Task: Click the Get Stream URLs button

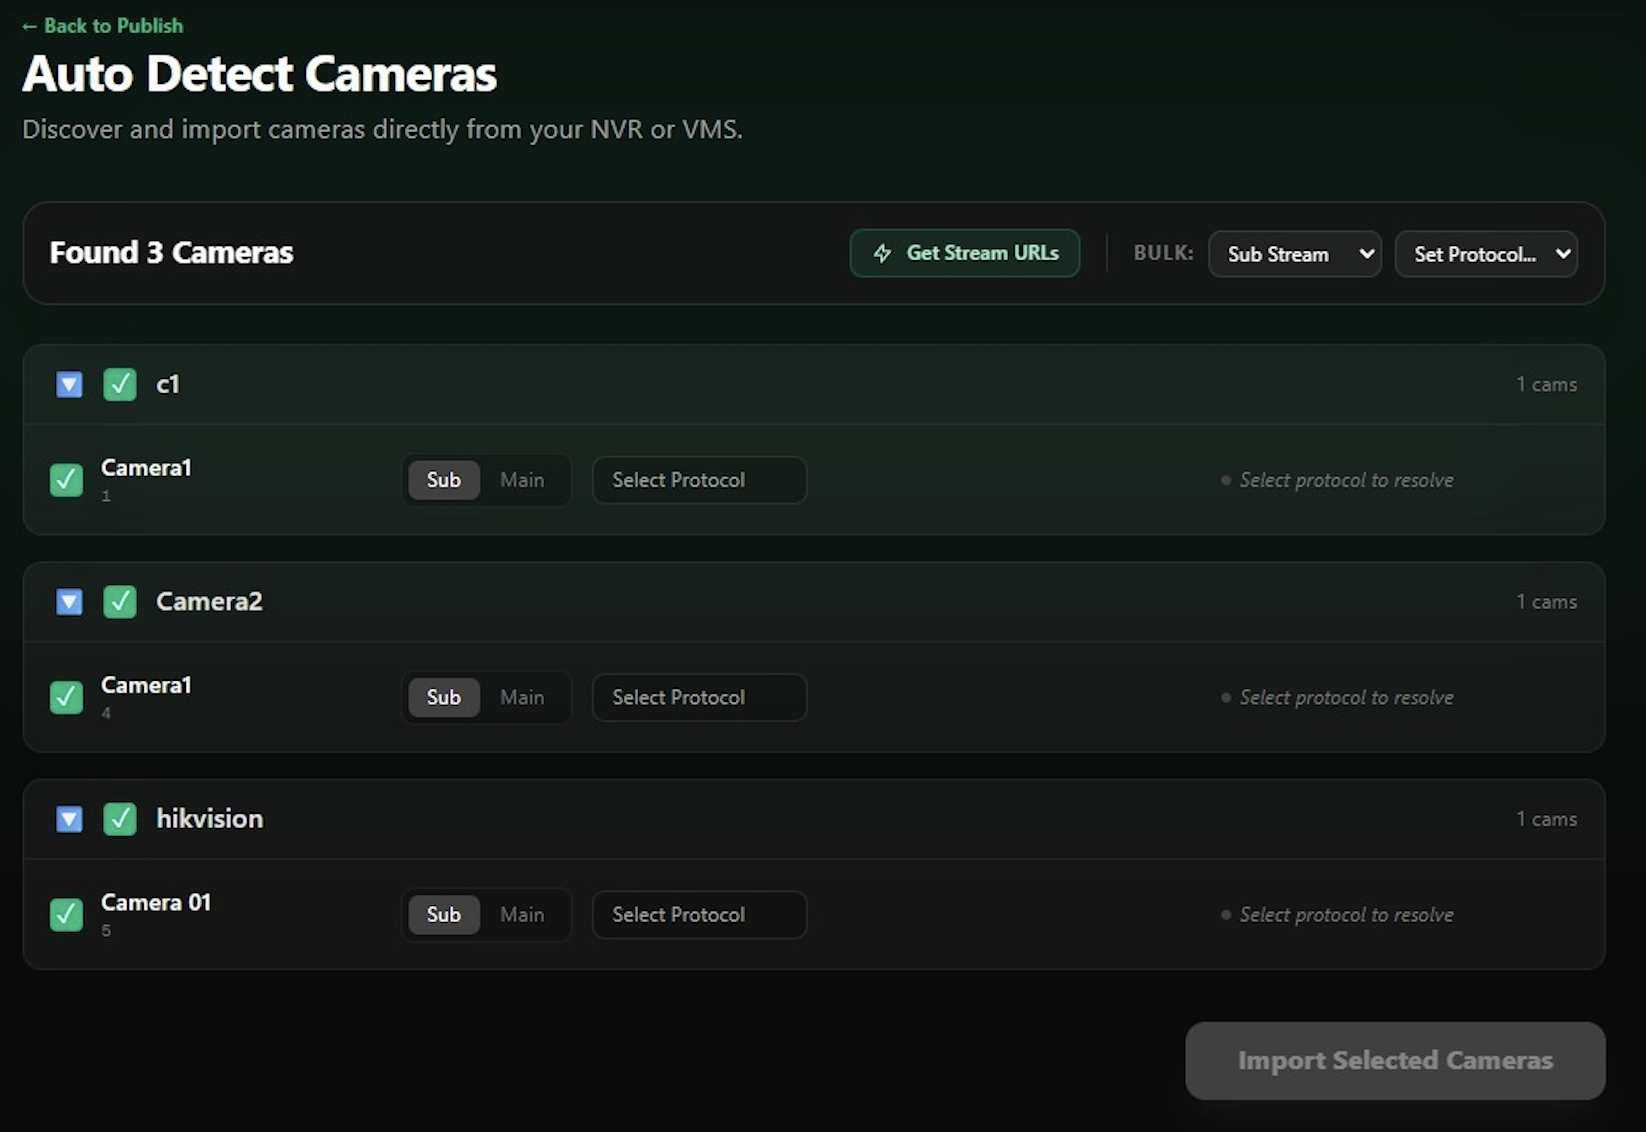Action: pos(963,253)
